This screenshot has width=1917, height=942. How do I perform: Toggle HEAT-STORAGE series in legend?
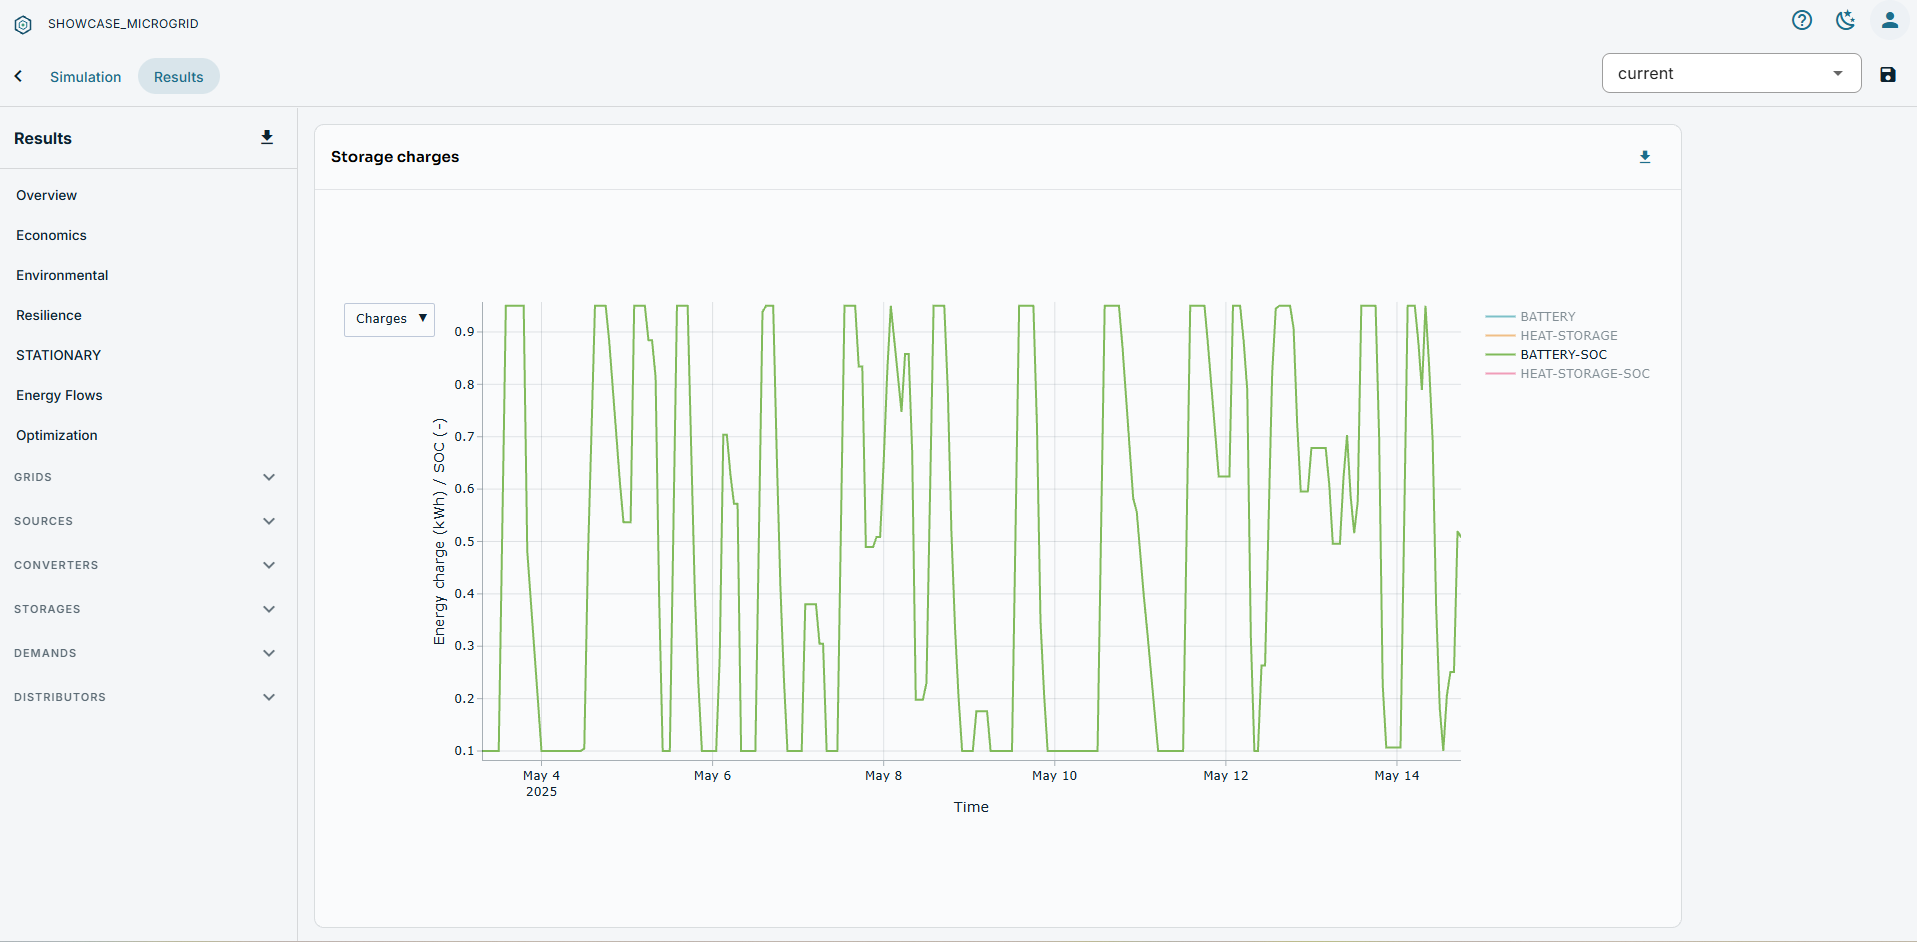1552,335
